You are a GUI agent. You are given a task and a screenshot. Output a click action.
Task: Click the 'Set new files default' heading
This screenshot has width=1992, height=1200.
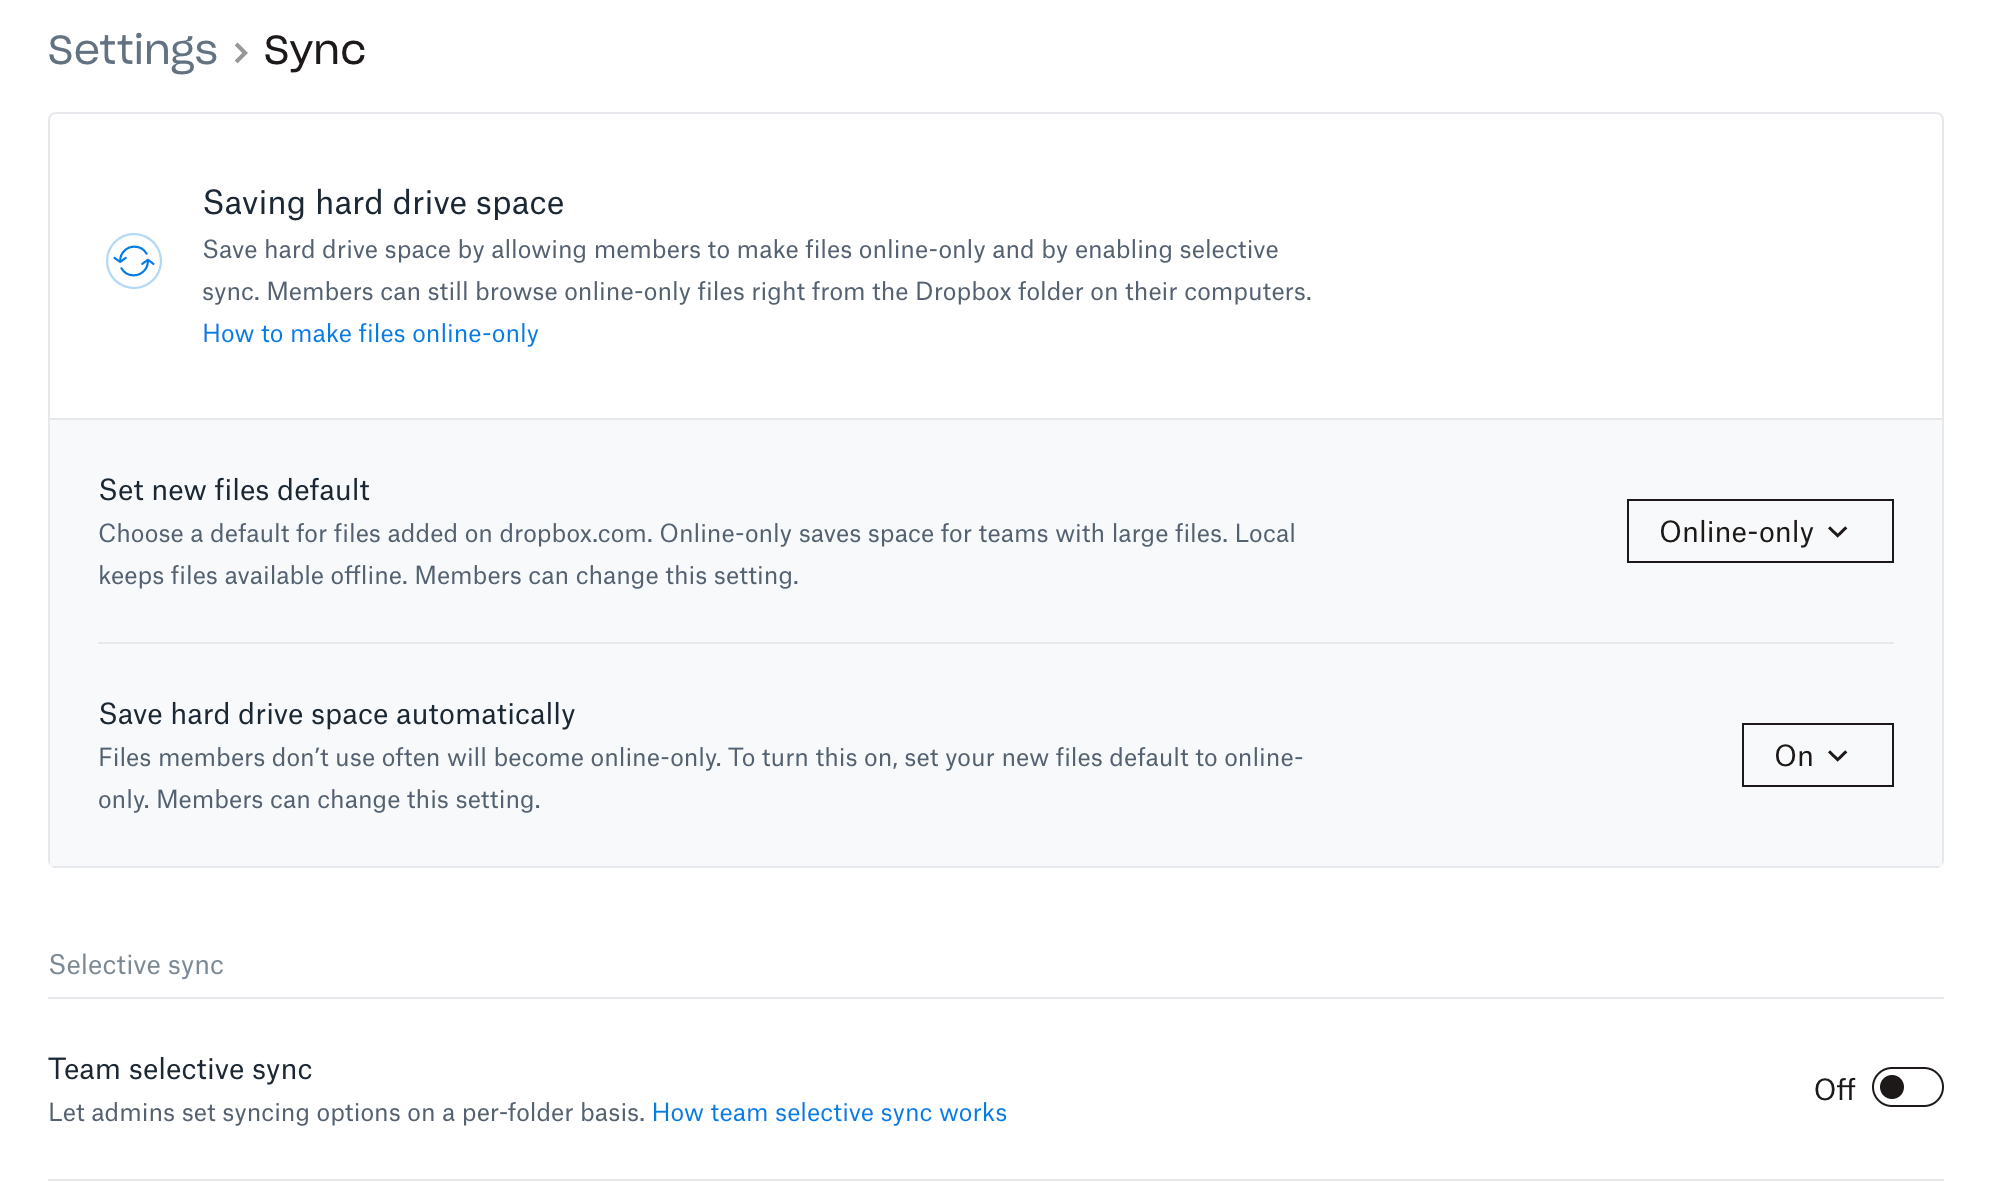(x=234, y=490)
